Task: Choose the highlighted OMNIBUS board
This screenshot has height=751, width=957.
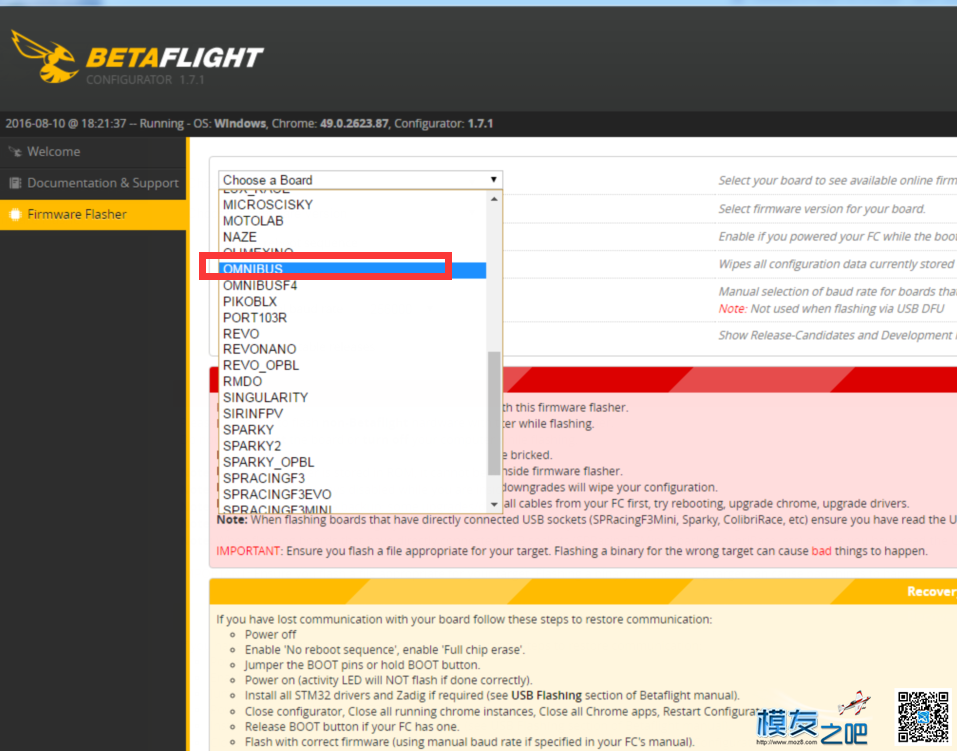Action: tap(353, 269)
